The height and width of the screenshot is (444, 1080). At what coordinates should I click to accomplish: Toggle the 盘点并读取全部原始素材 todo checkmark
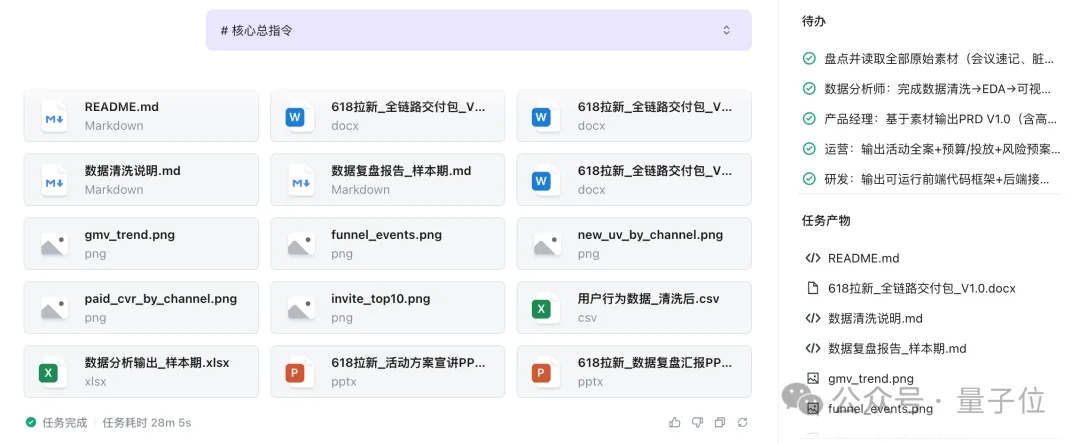pyautogui.click(x=809, y=59)
